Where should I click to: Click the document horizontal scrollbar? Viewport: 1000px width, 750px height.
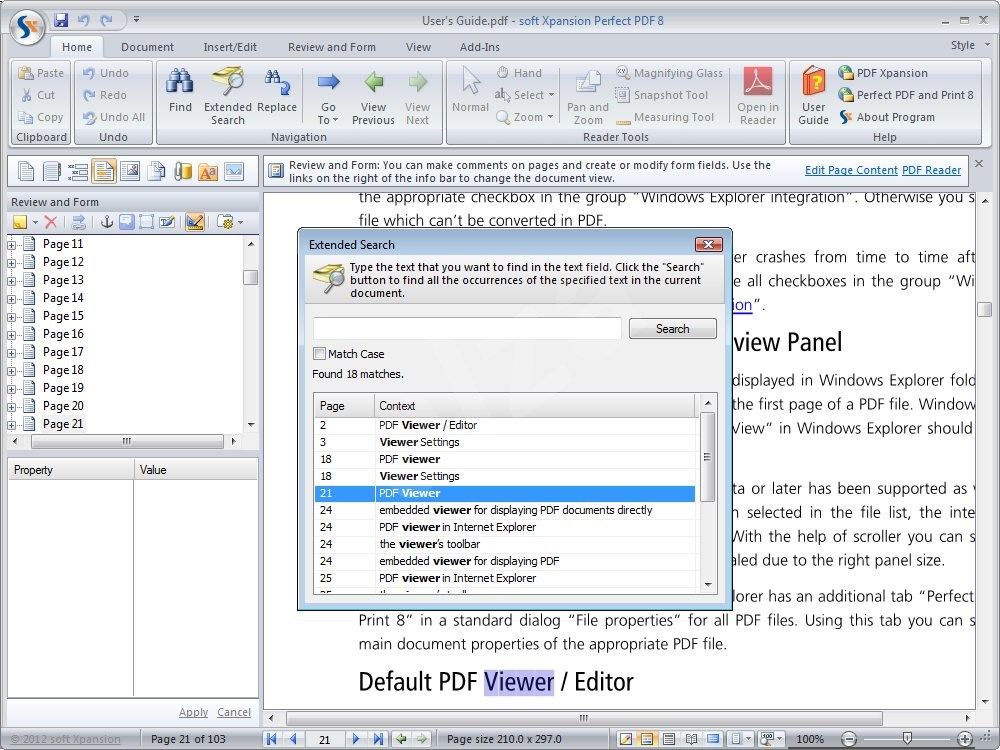point(584,718)
